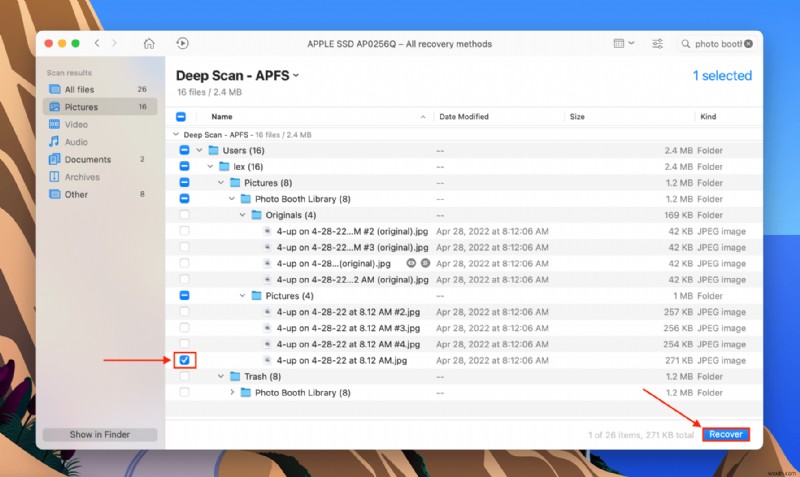Viewport: 800px width, 477px height.
Task: Go to the home screen icon
Action: [148, 43]
